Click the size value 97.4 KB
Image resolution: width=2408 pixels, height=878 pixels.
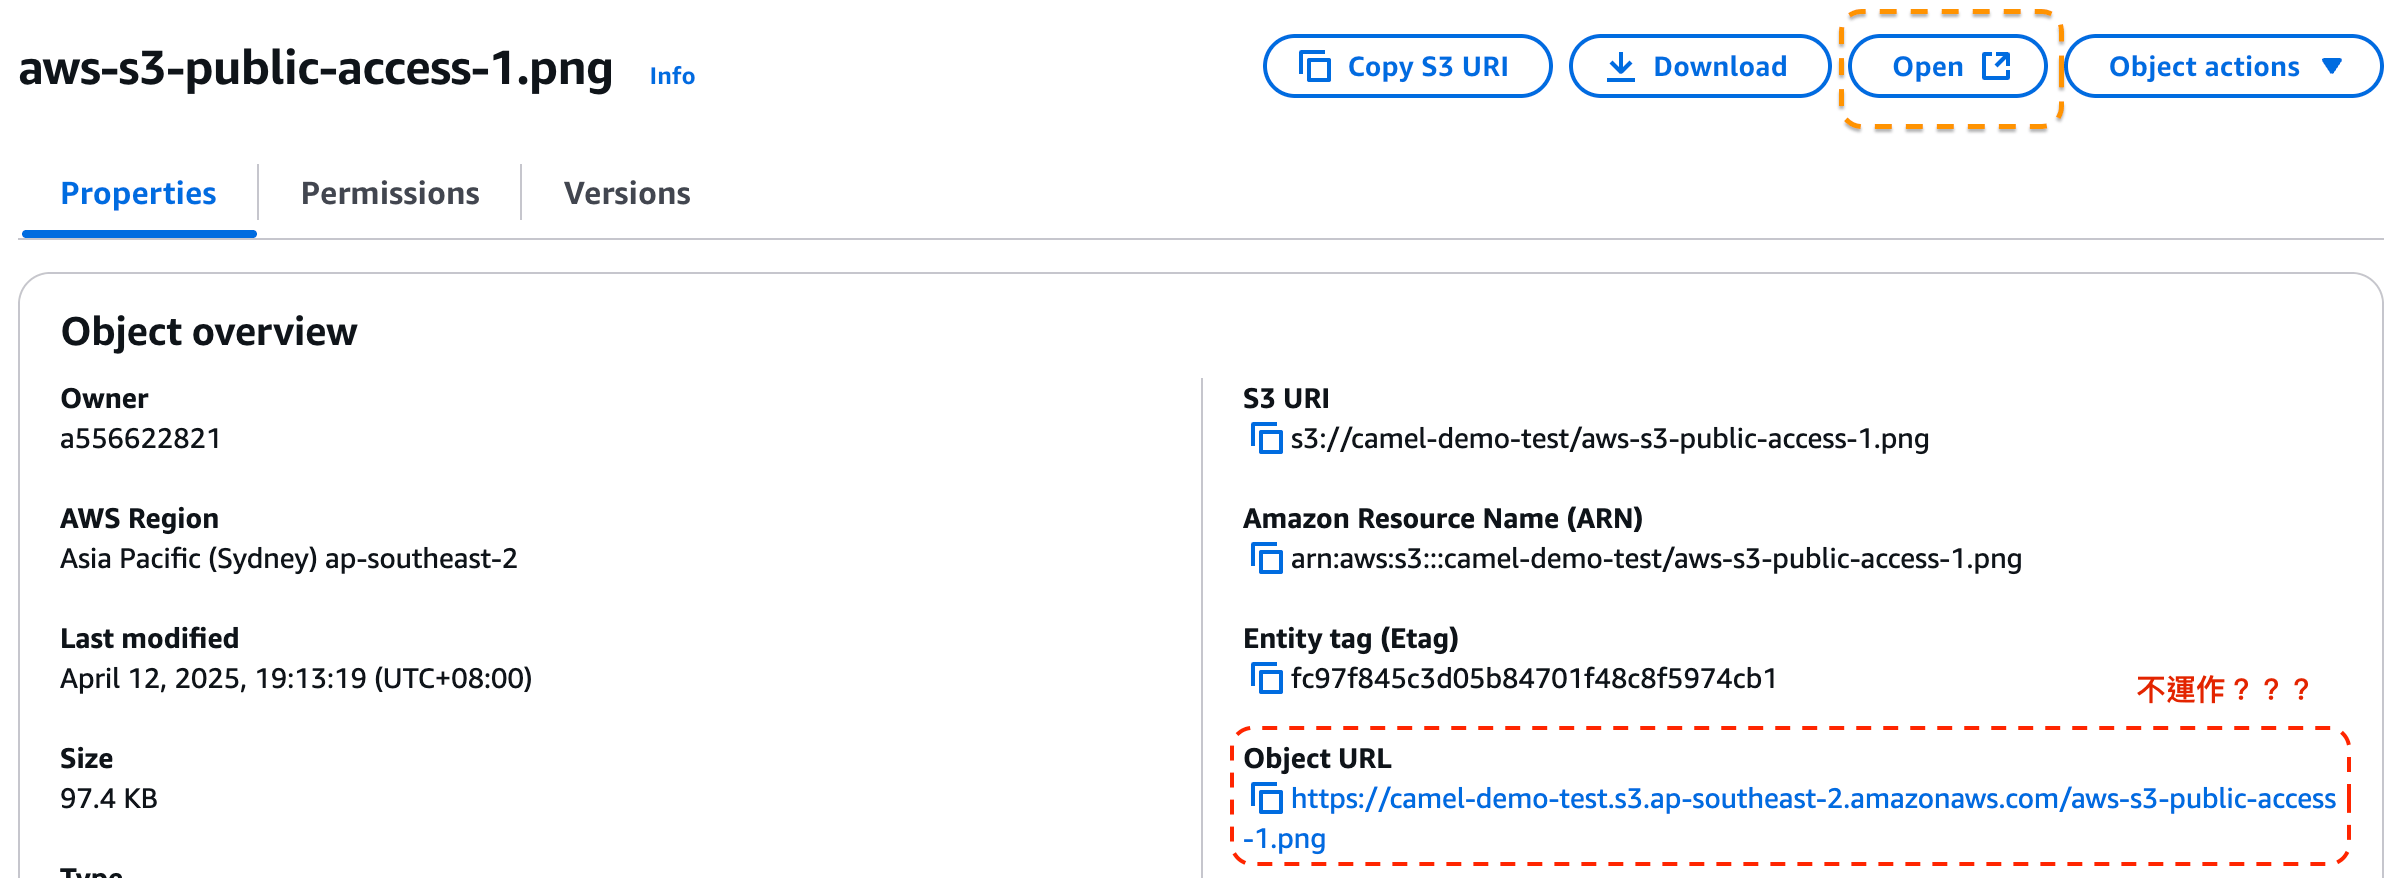109,798
